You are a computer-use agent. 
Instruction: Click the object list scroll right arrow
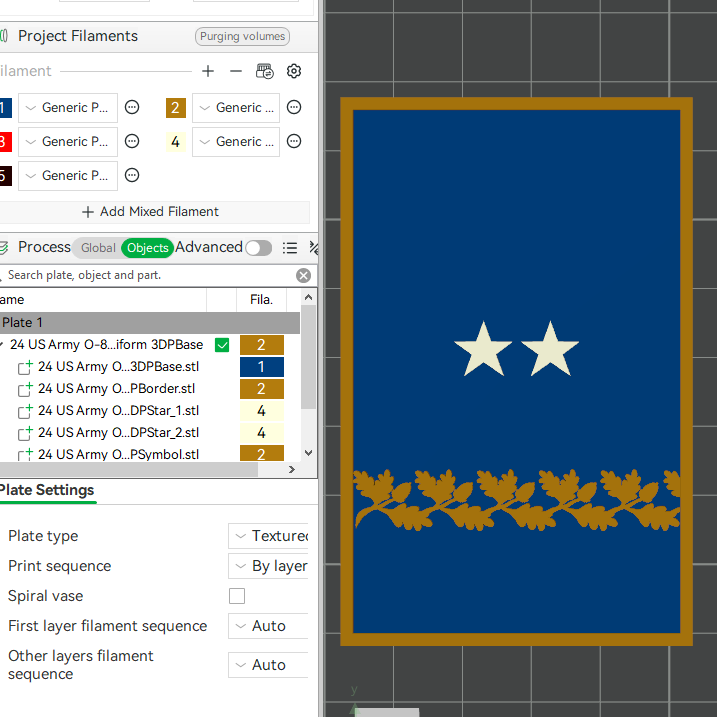coord(292,470)
